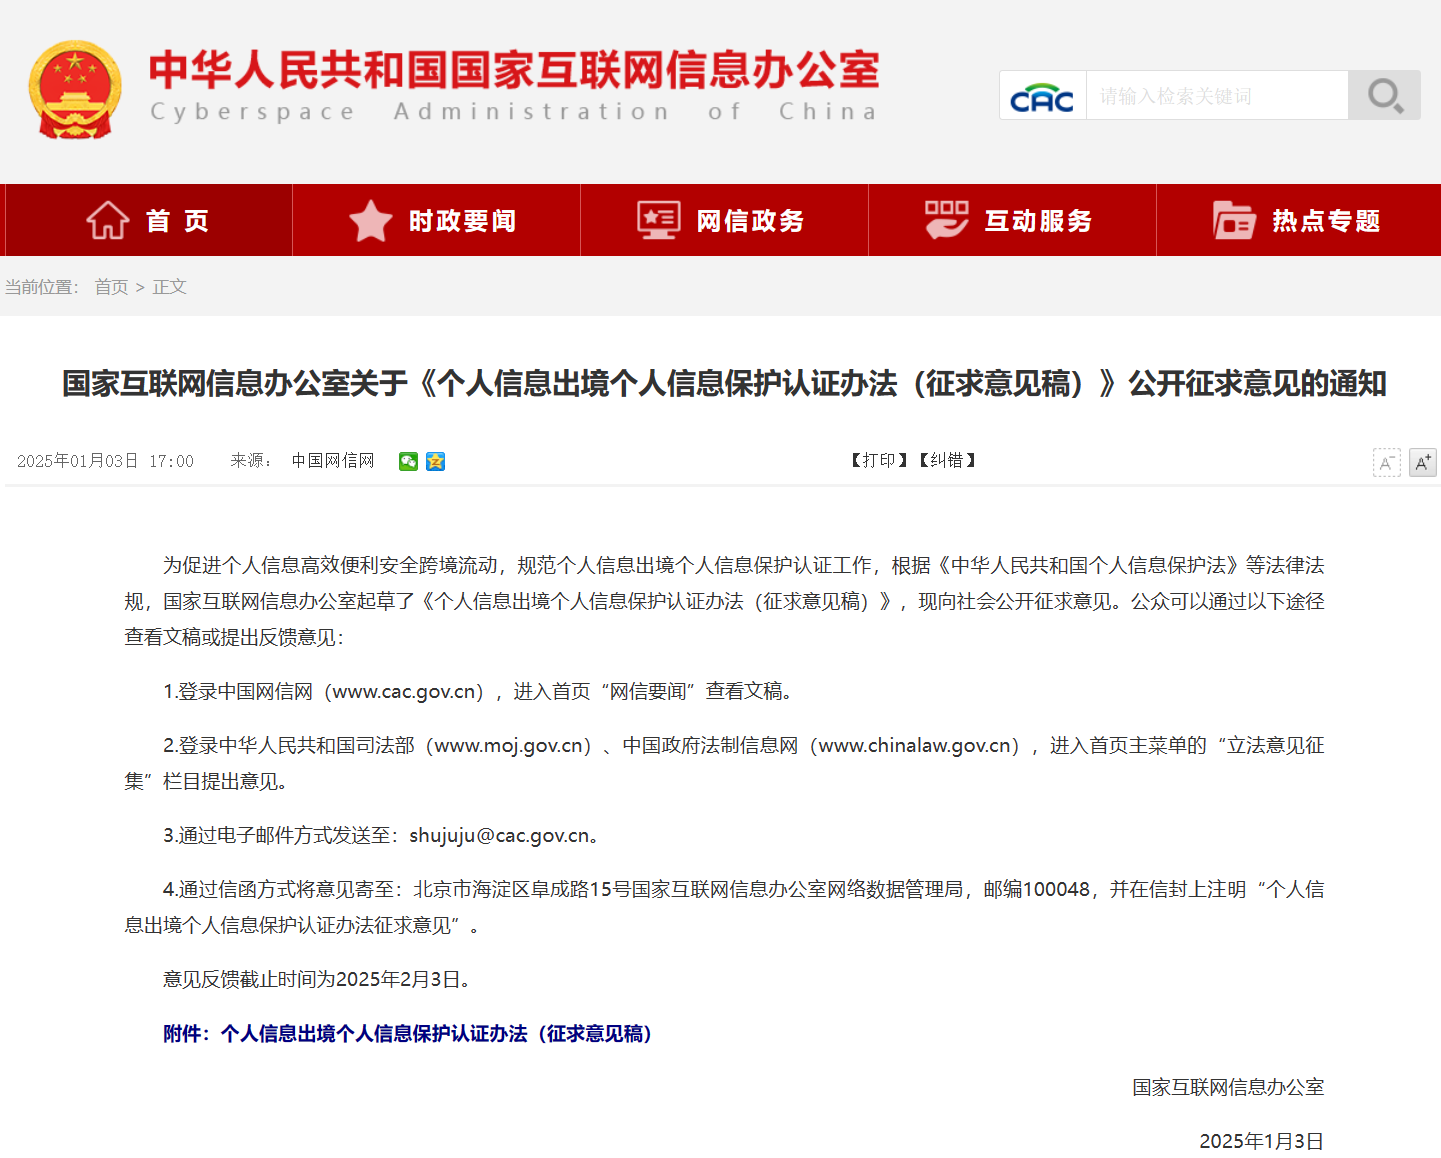Click the www.cac.gov.cn text
This screenshot has width=1441, height=1158.
(x=404, y=691)
